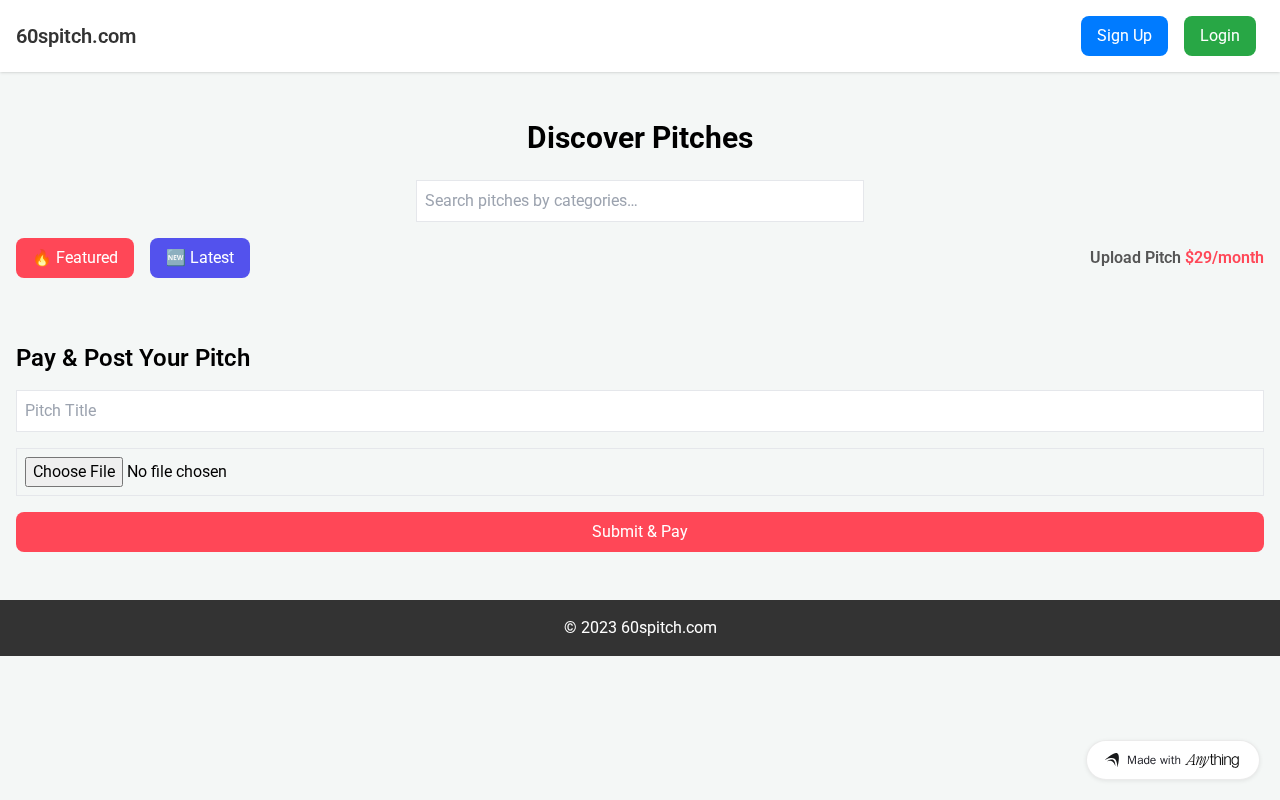
Task: Click the No file chosen text
Action: tap(177, 472)
